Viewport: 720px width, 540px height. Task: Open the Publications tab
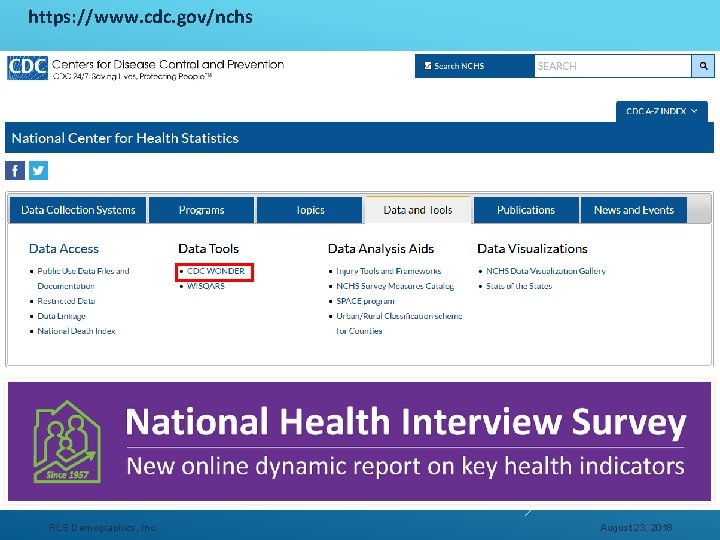click(526, 210)
